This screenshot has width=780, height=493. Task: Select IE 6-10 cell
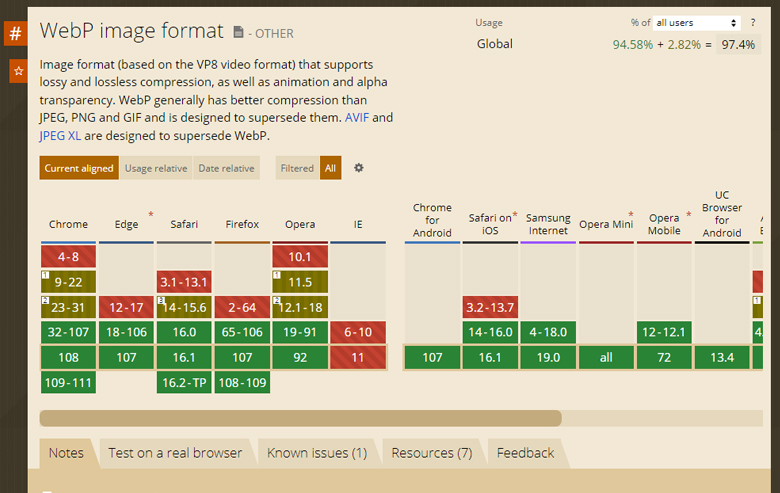[358, 332]
